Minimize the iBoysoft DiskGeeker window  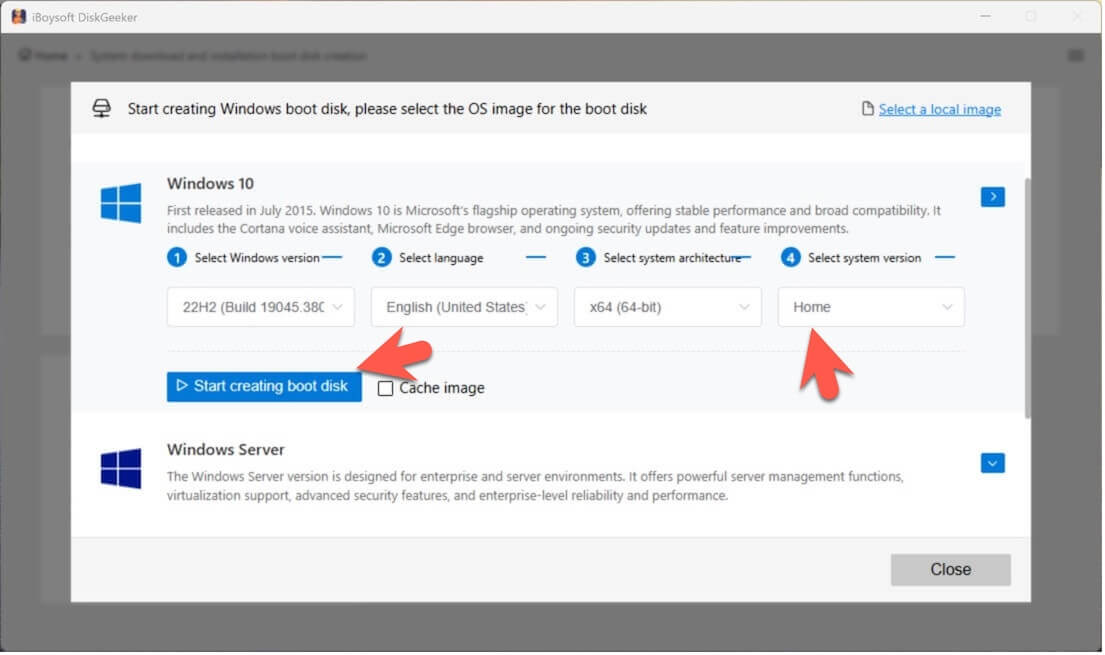pos(985,16)
